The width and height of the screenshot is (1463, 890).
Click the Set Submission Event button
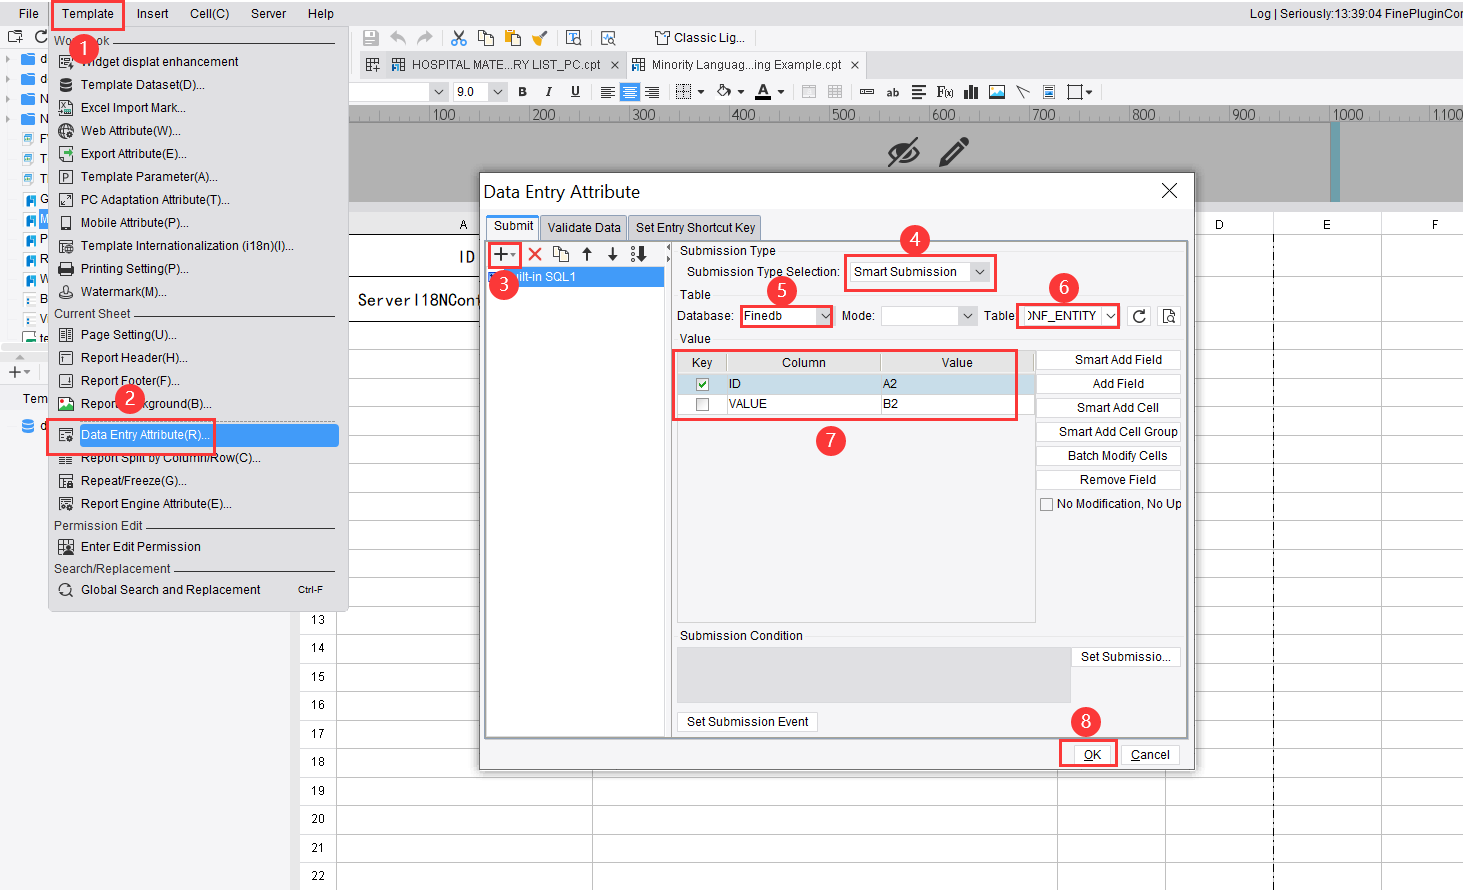746,721
